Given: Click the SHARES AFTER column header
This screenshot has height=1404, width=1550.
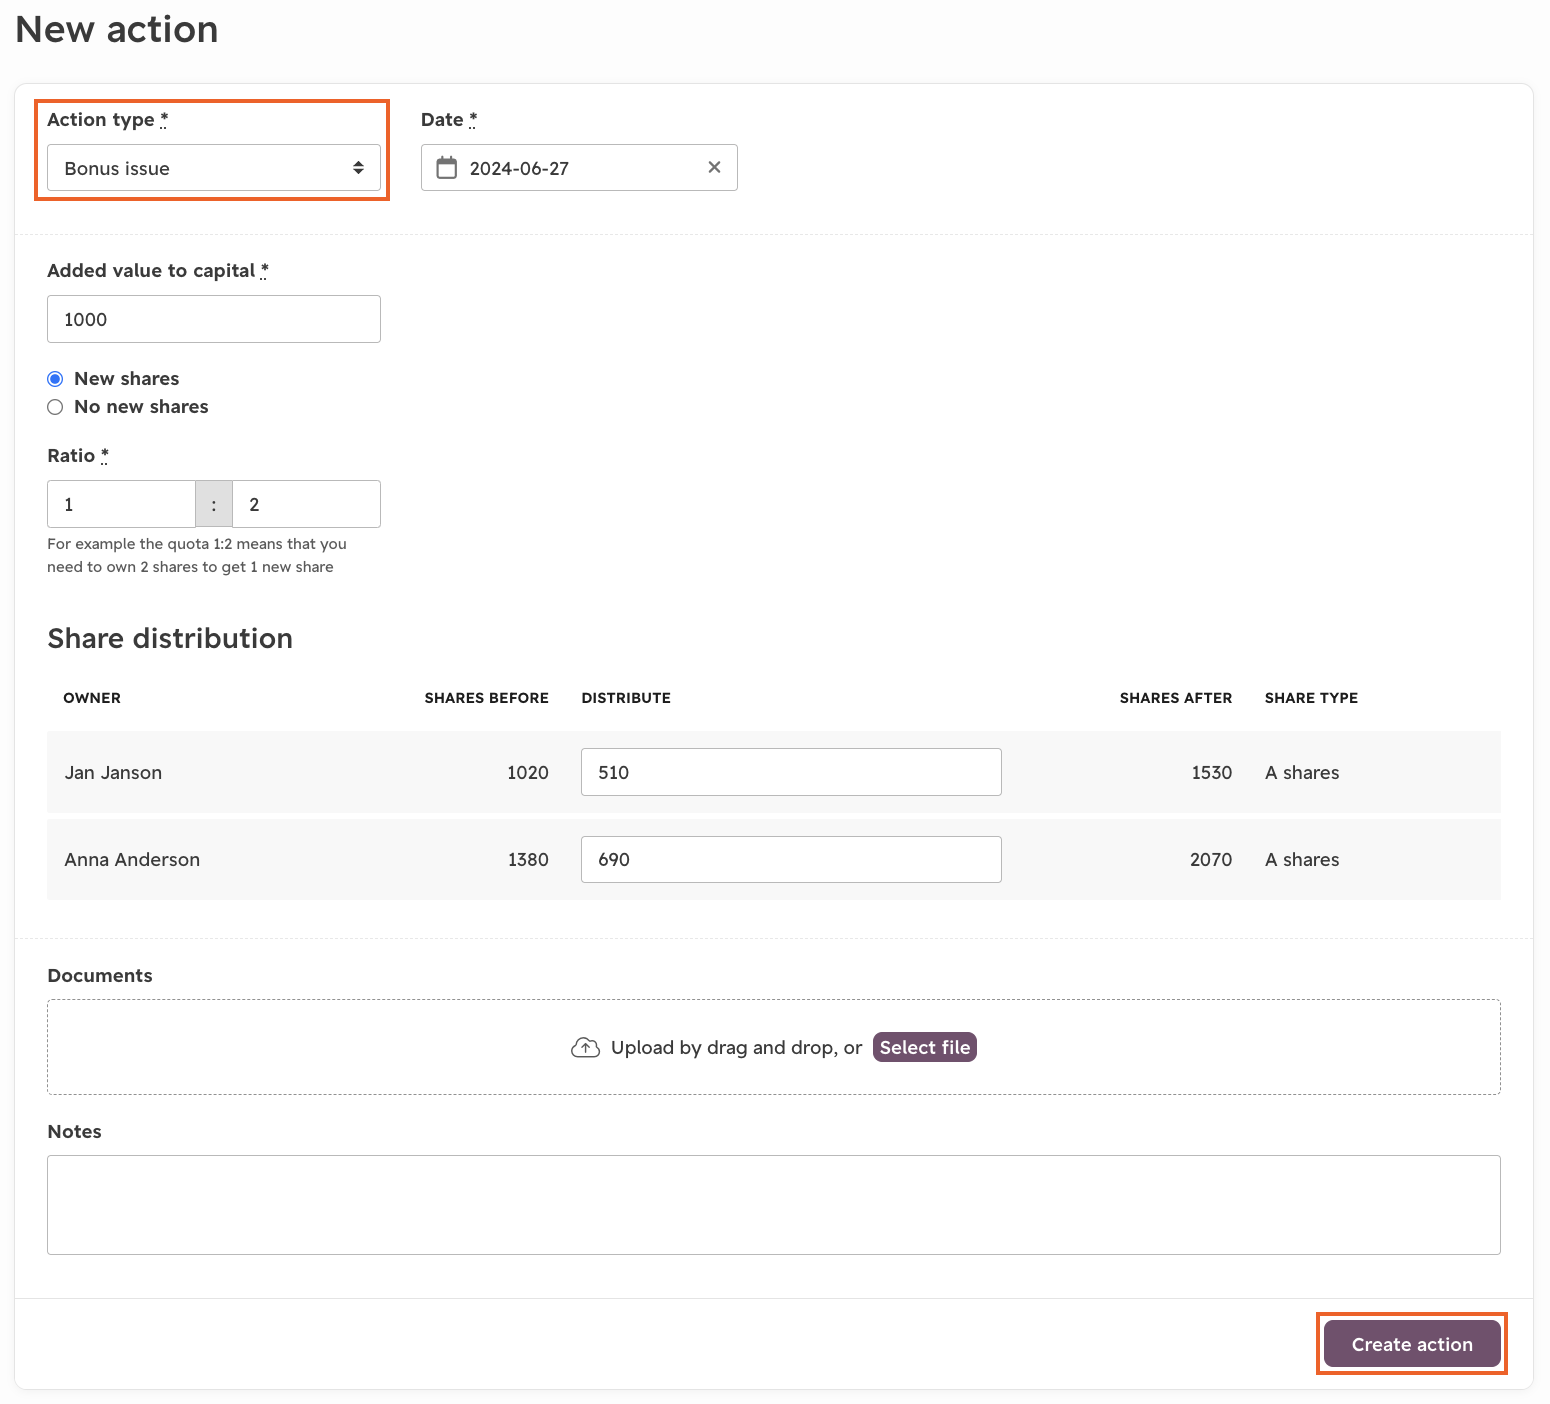Looking at the screenshot, I should [1176, 698].
